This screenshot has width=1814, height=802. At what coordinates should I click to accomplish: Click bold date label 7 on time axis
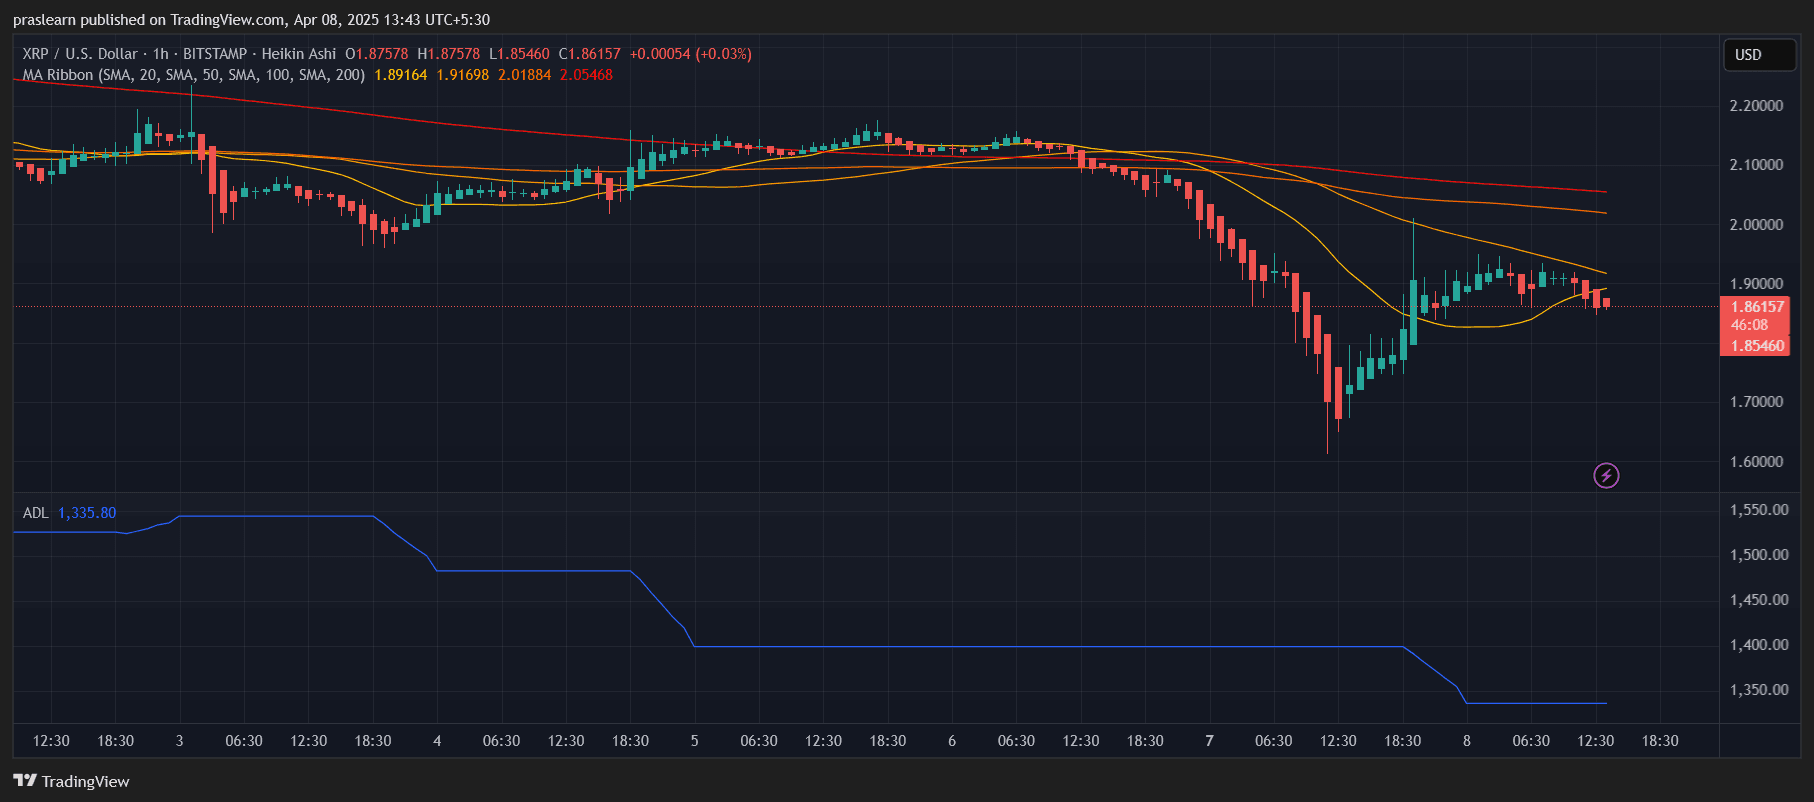tap(1209, 741)
